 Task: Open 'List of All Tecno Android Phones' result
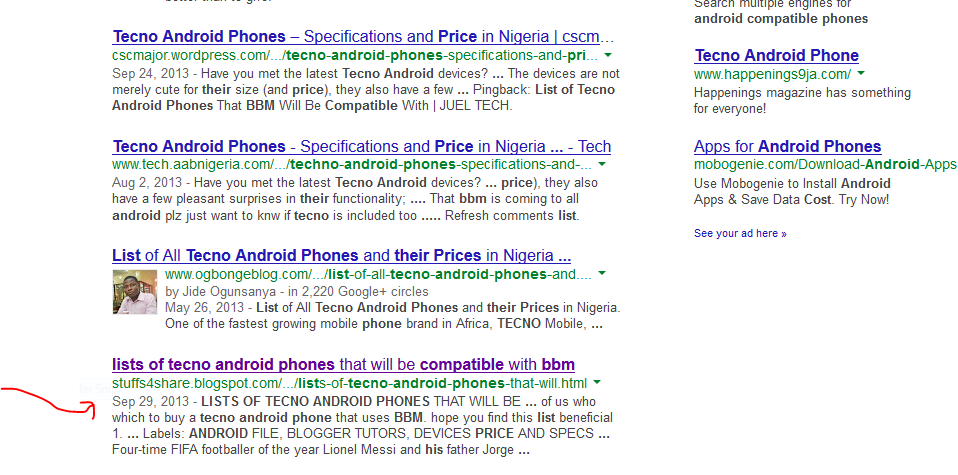342,256
